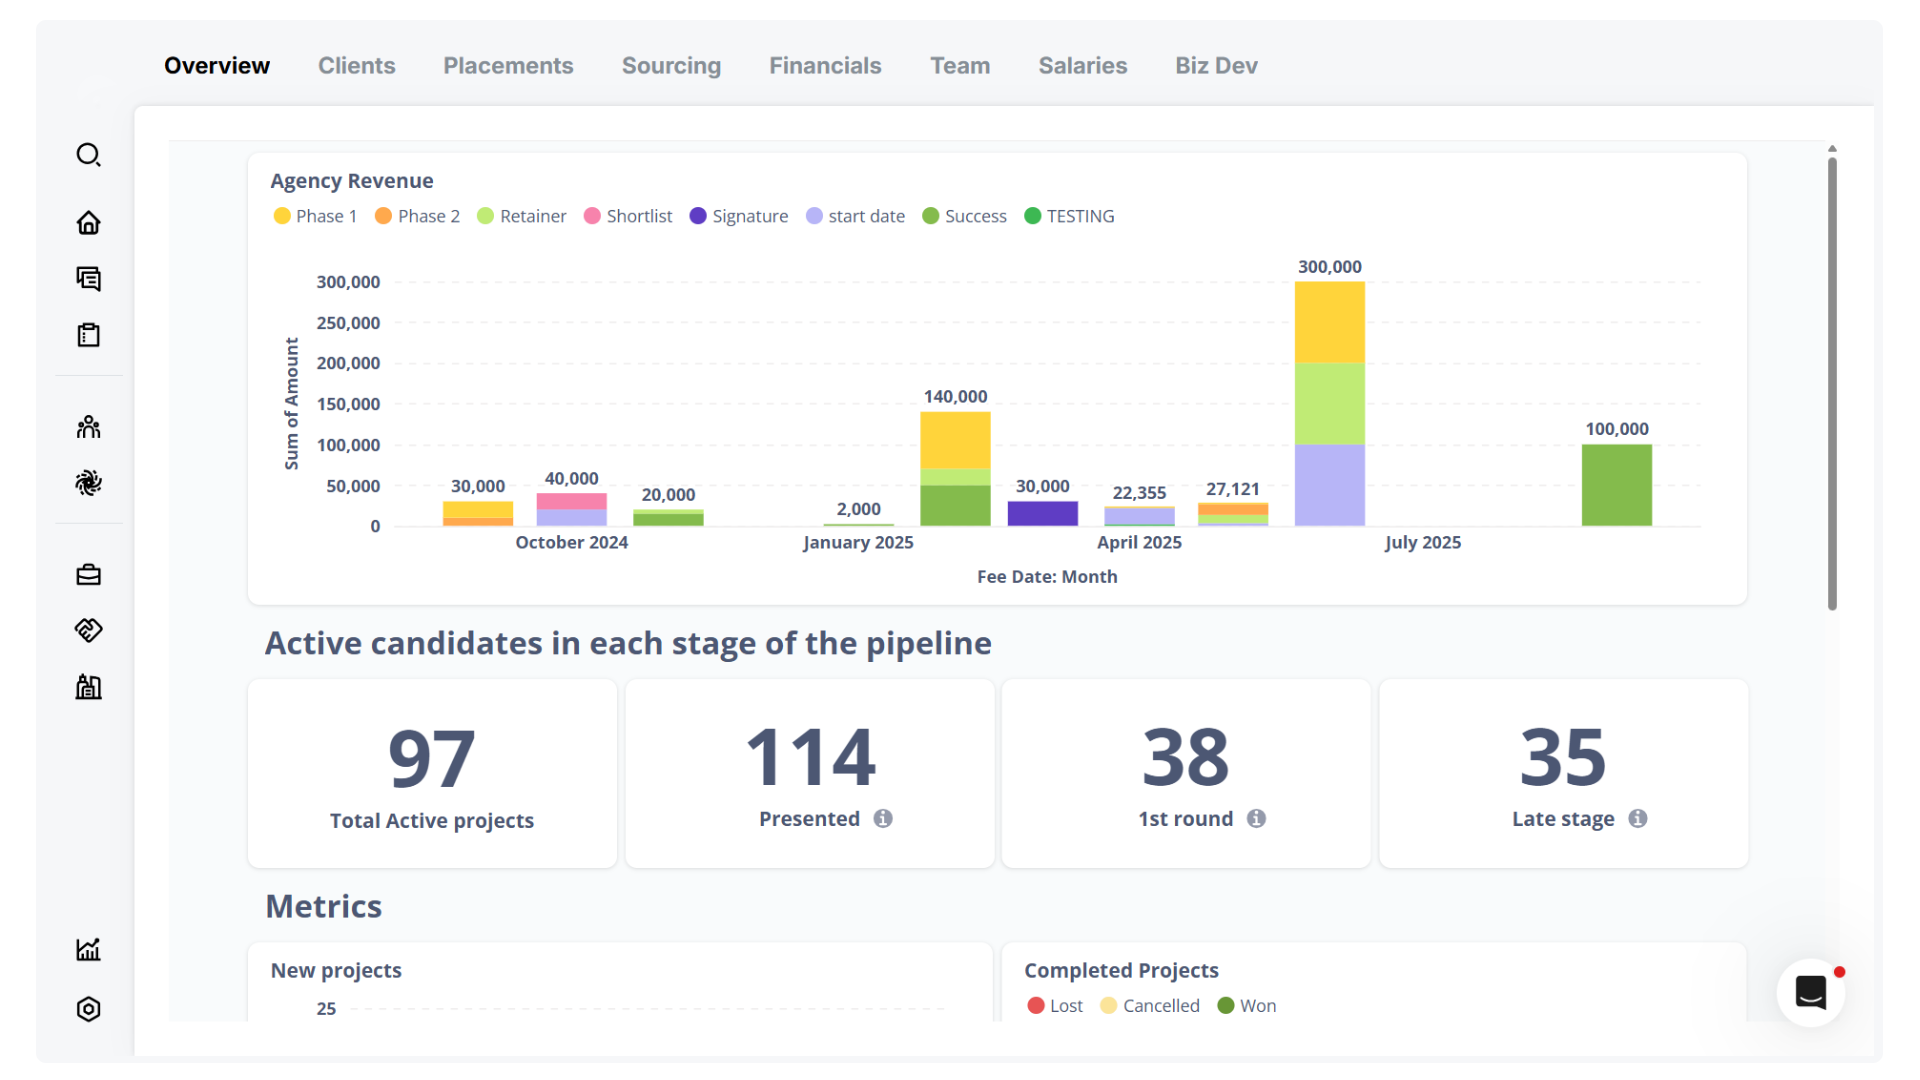Open the search tool in the sidebar

click(89, 155)
